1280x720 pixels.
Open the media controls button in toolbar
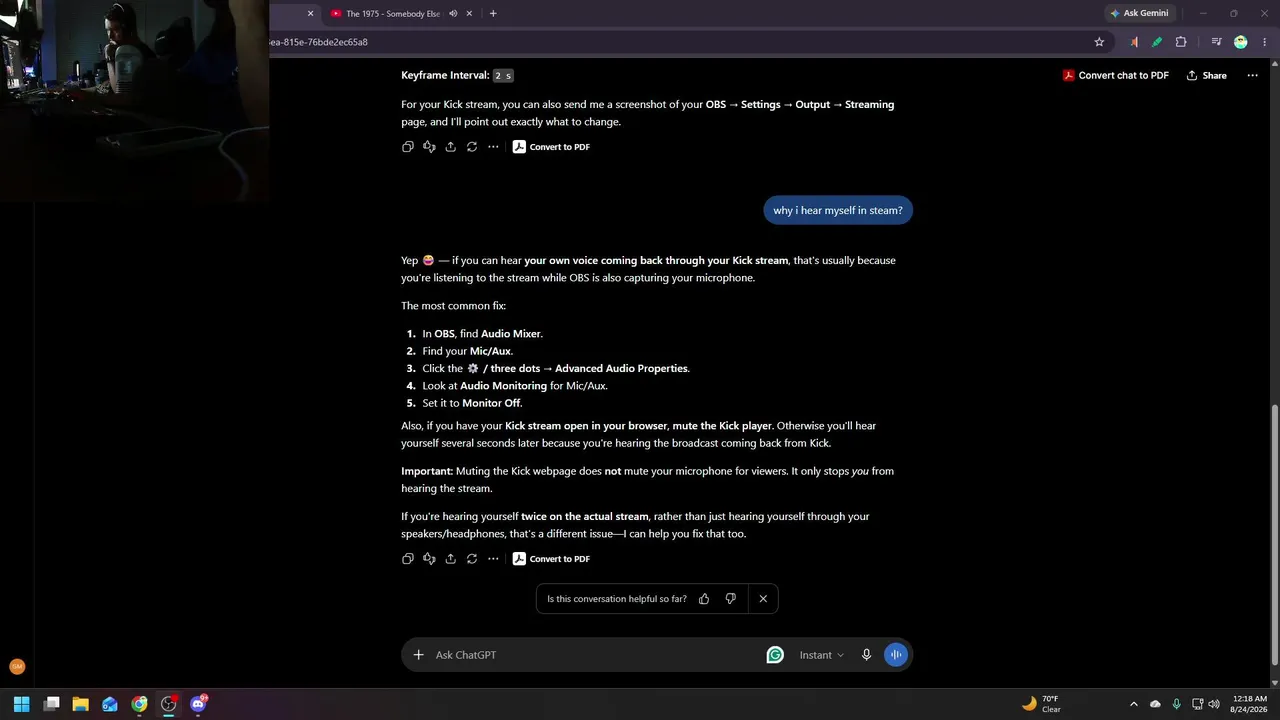pos(1216,42)
